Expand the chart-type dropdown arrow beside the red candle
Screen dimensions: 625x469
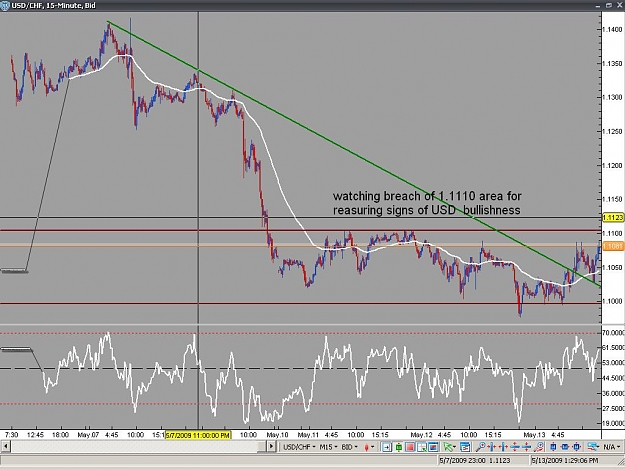373,447
